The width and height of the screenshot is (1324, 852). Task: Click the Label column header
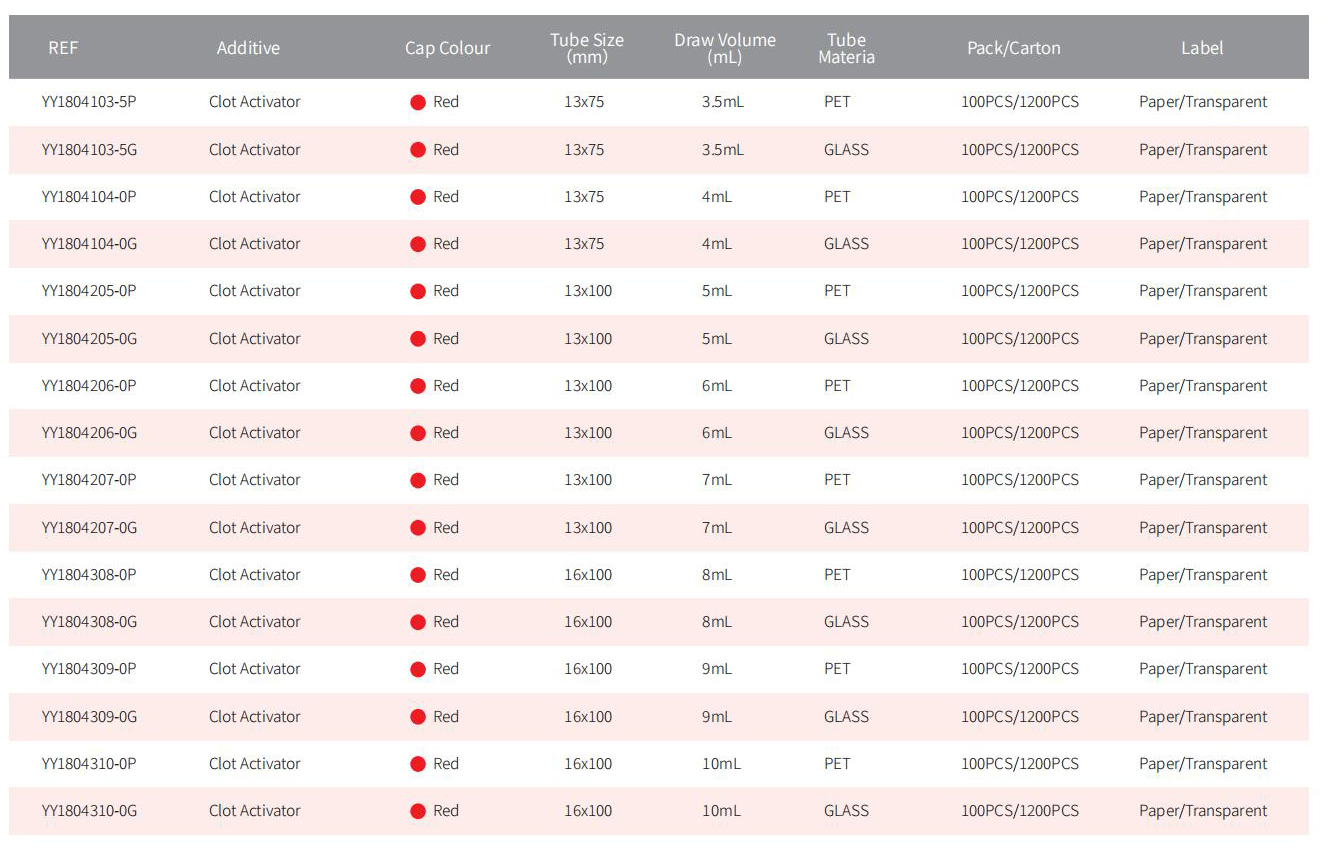(1202, 48)
